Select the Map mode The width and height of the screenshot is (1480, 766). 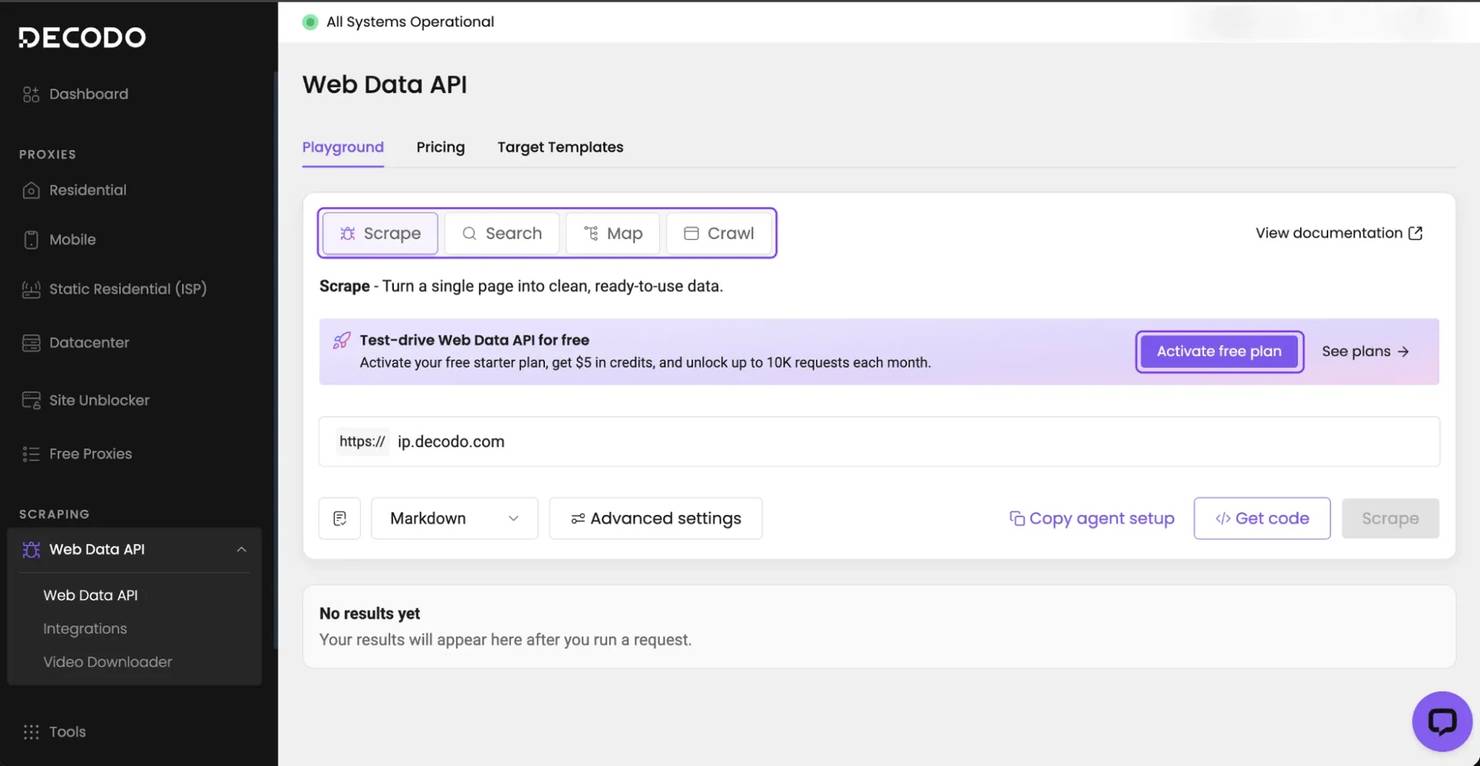(613, 233)
